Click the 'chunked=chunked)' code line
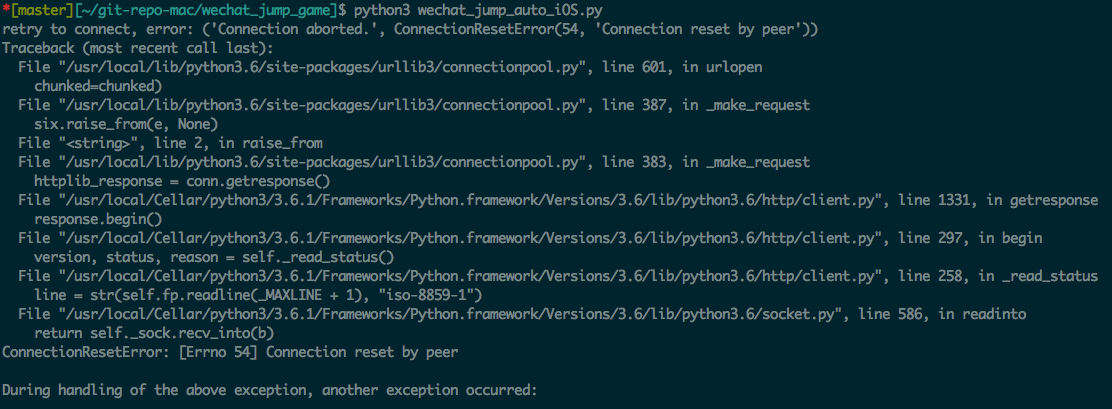The height and width of the screenshot is (409, 1112). tap(99, 86)
